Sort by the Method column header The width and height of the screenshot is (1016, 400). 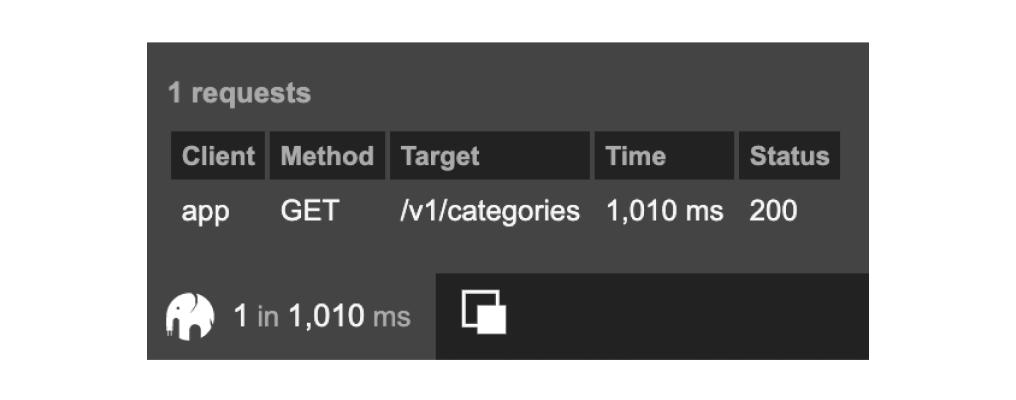tap(327, 156)
